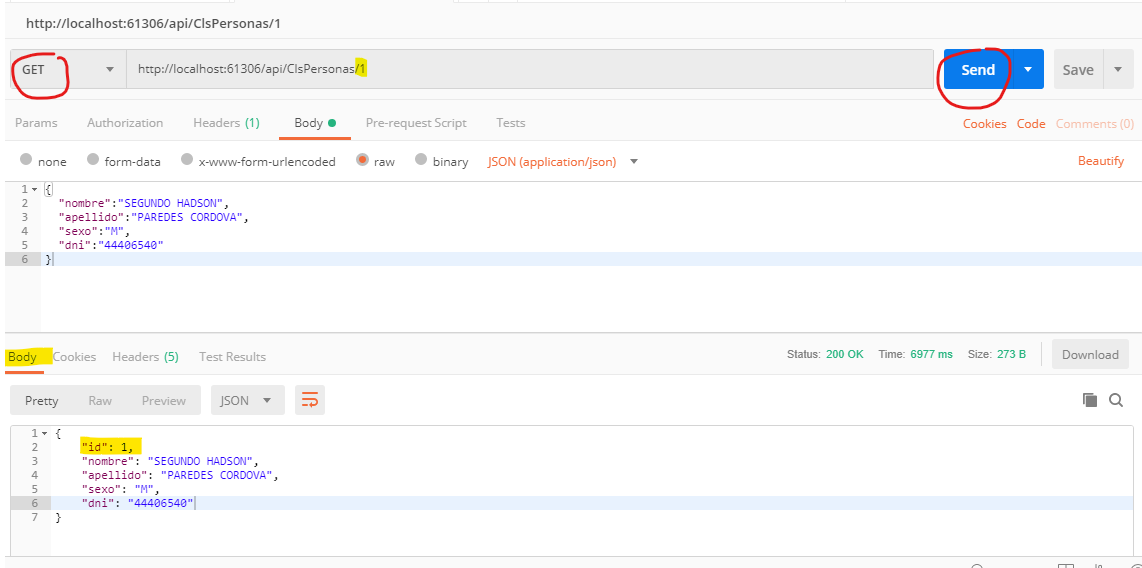The image size is (1142, 568).
Task: Open the Test Results tab
Action: coord(232,357)
